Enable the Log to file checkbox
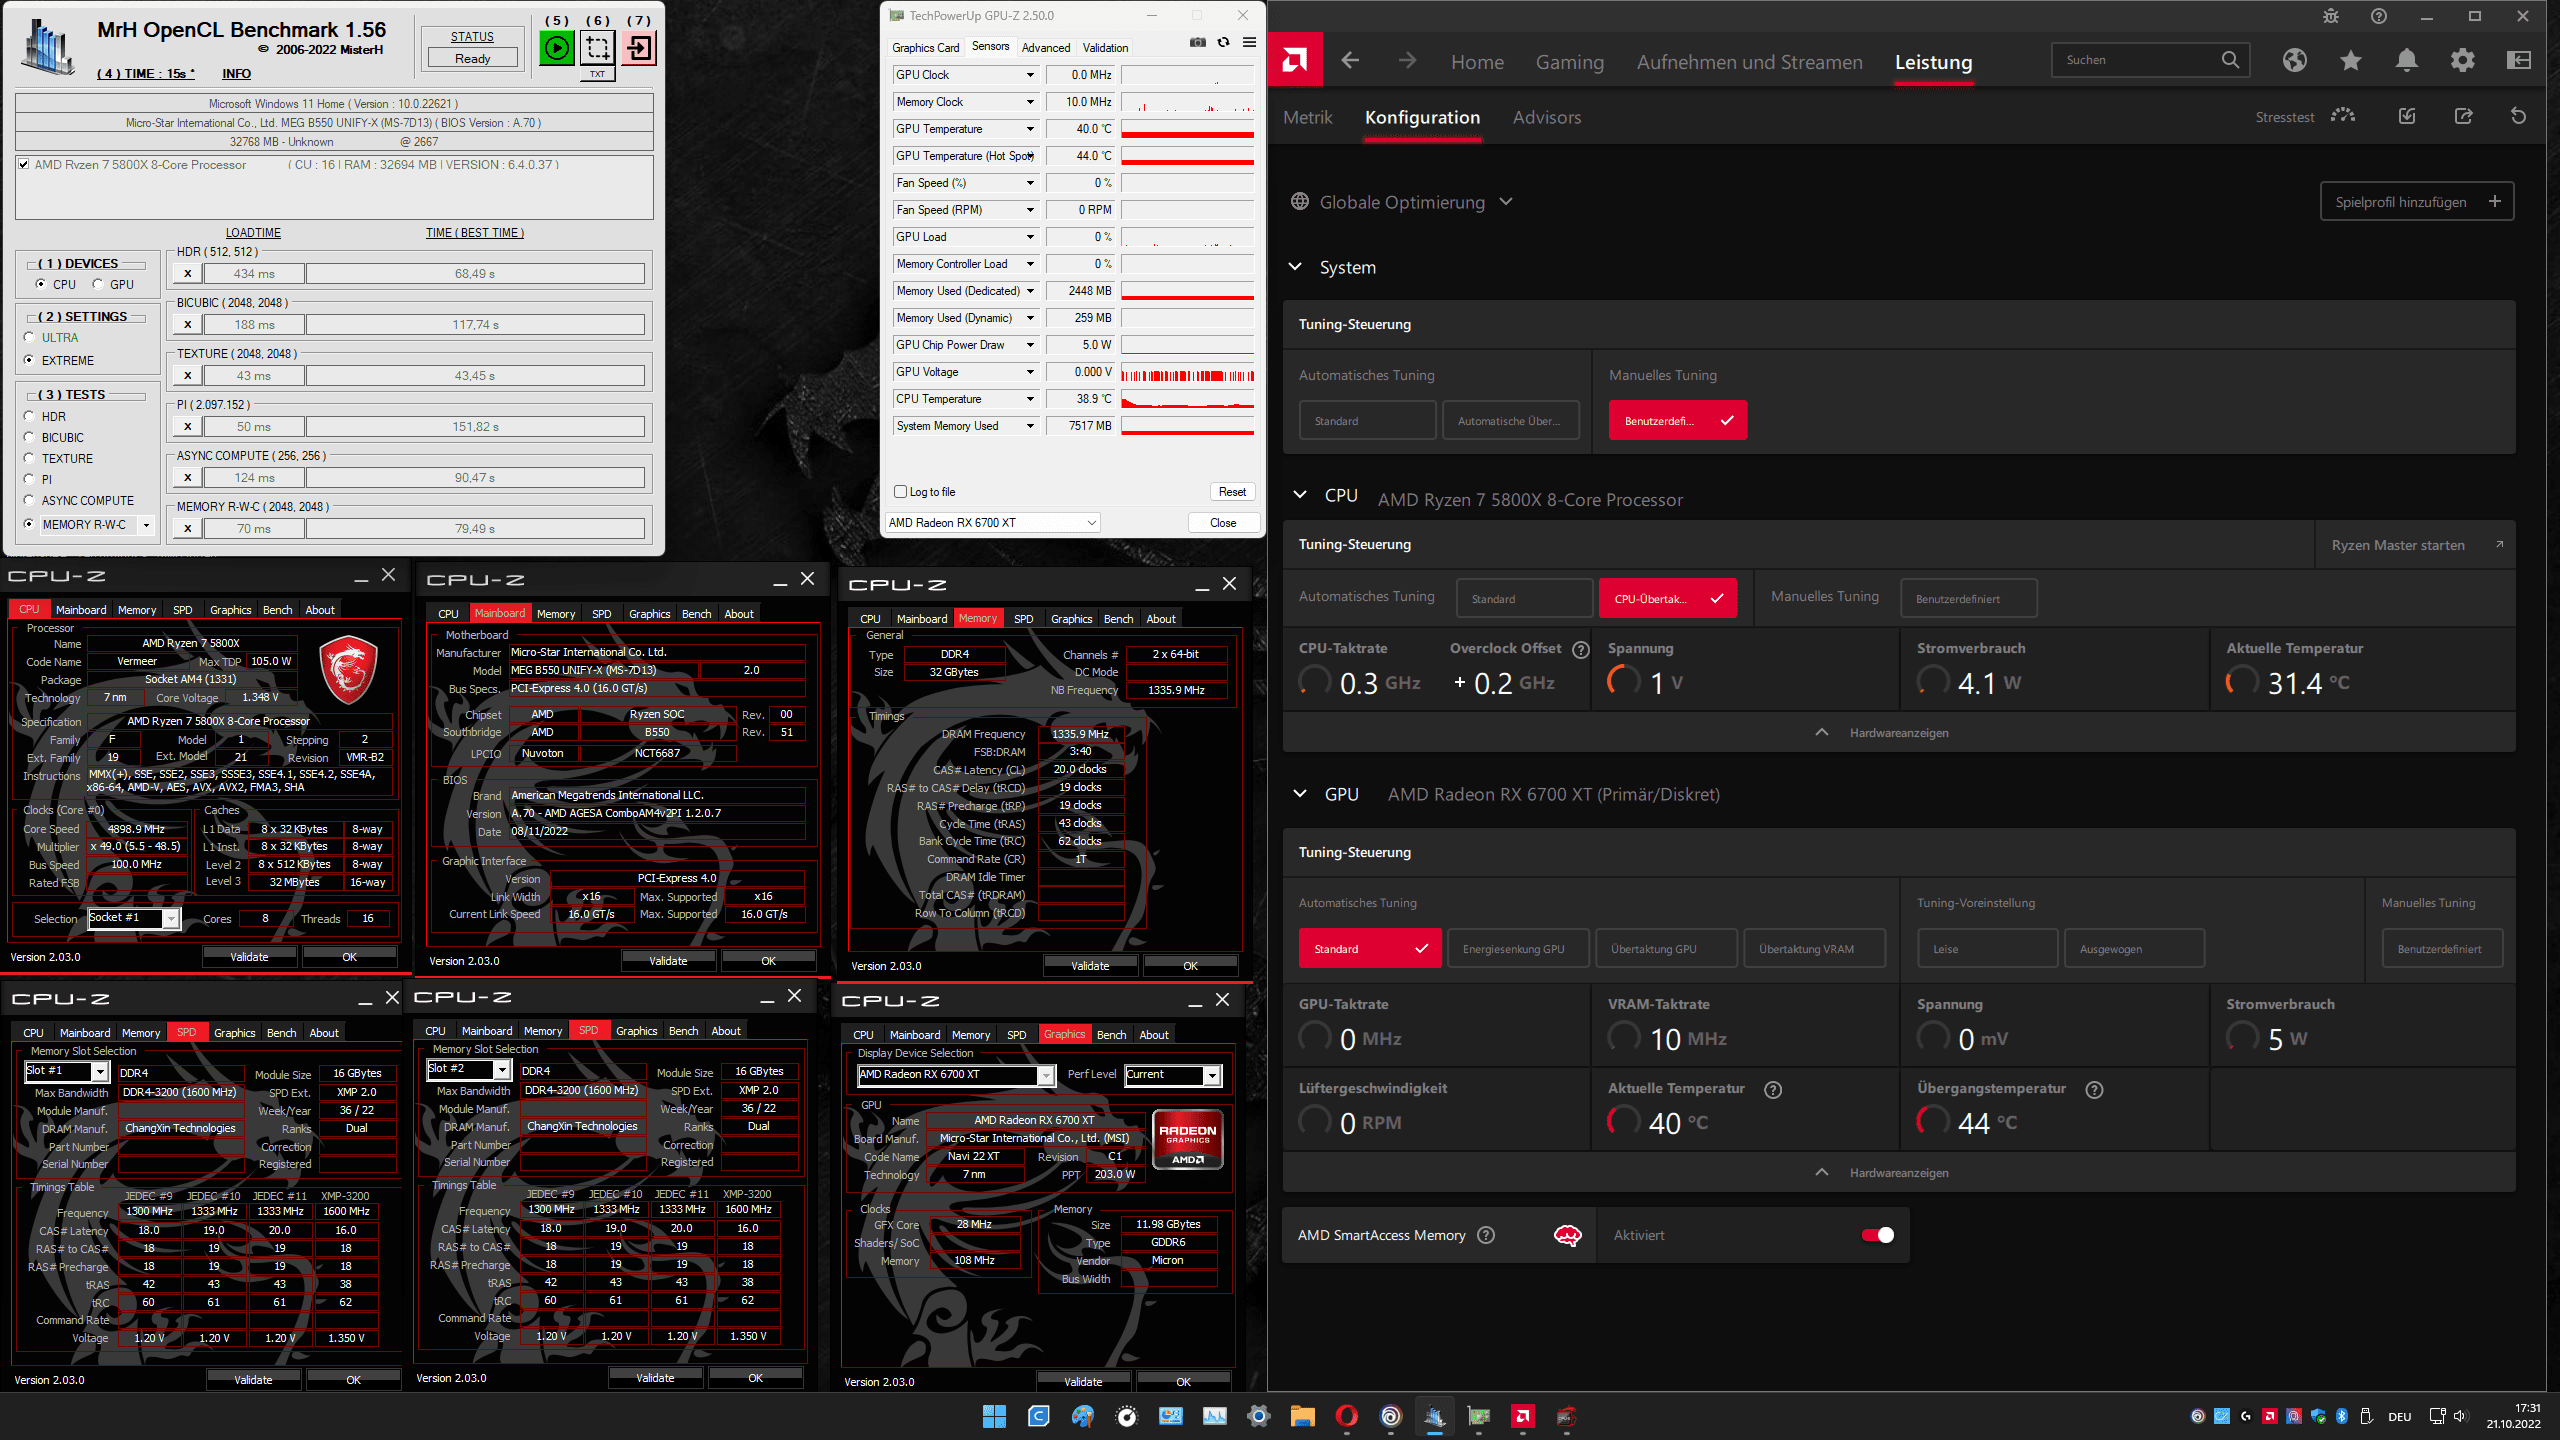2560x1440 pixels. coord(900,492)
